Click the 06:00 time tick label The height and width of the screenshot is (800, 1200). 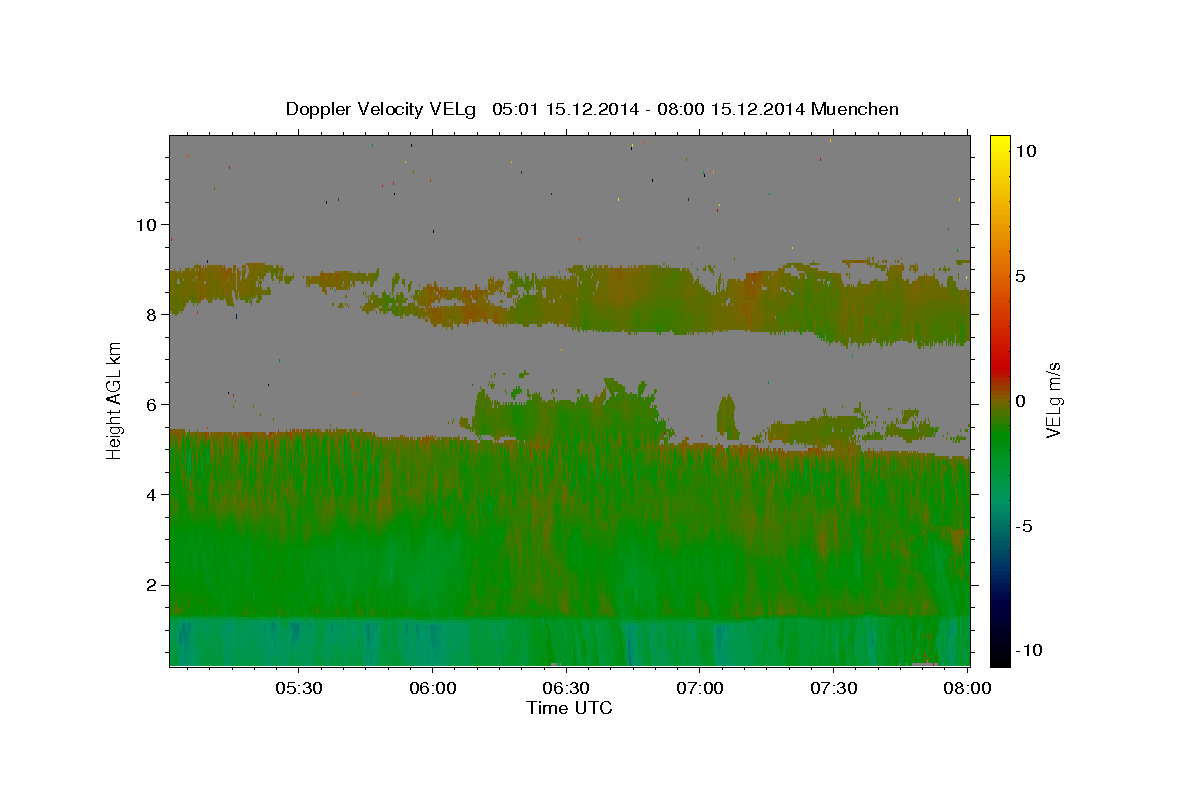tap(432, 689)
